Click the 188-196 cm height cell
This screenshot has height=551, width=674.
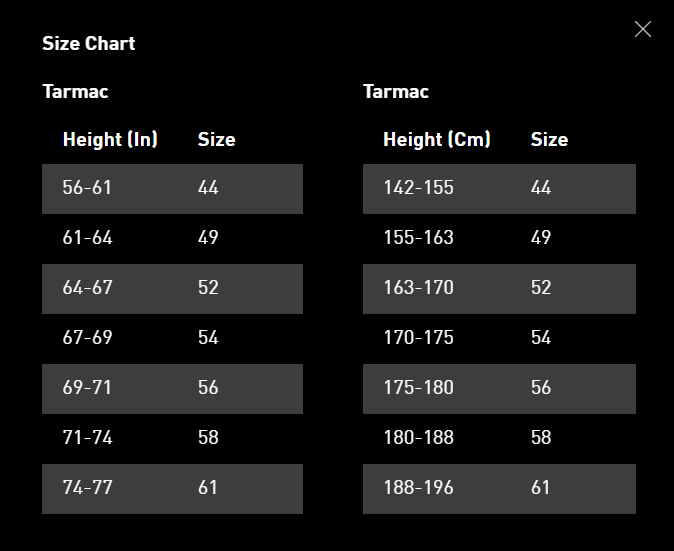click(418, 488)
